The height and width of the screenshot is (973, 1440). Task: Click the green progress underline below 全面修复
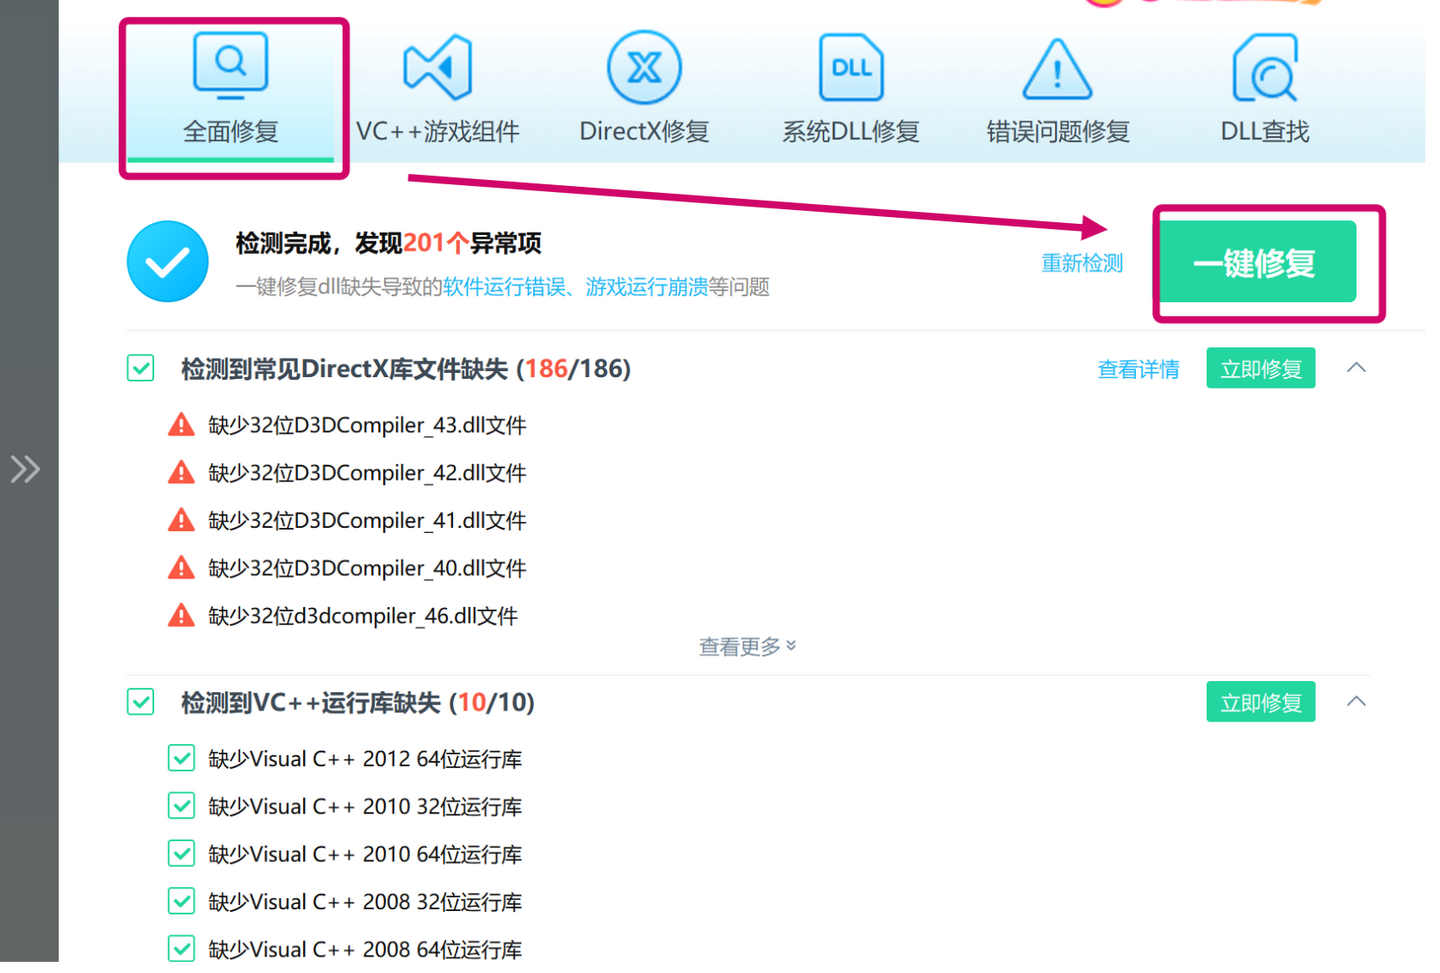231,158
